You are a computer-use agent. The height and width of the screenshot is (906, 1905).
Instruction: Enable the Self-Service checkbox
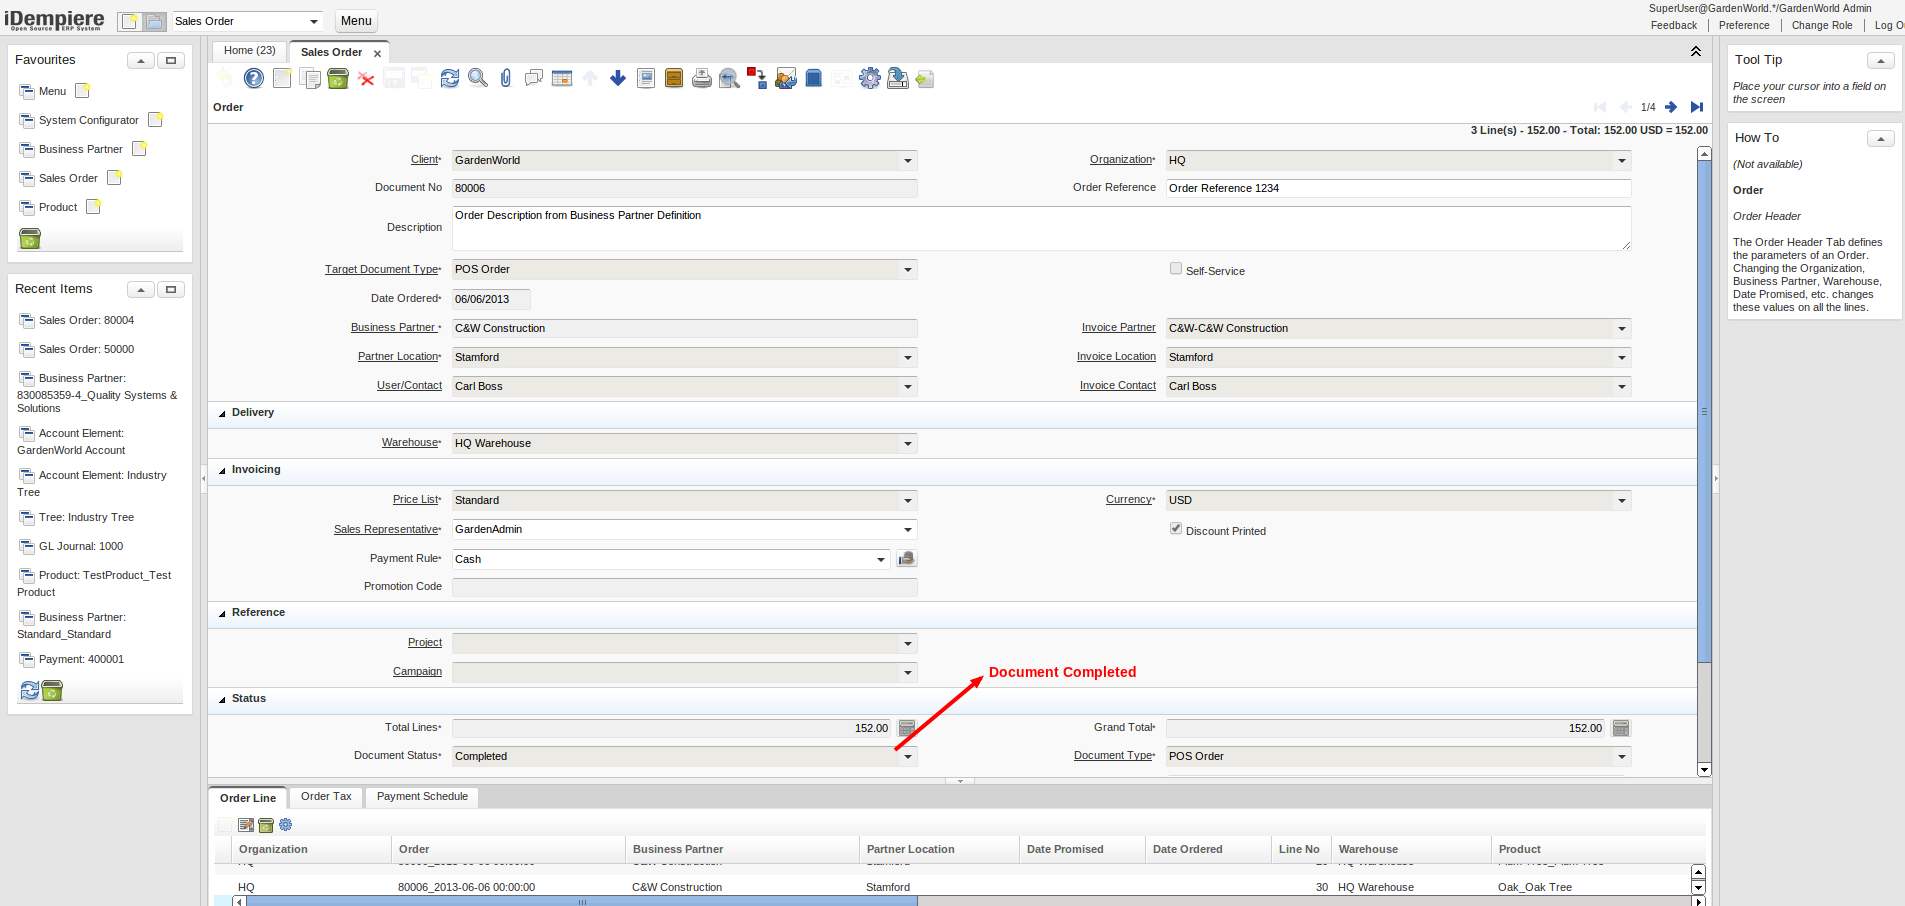point(1175,268)
